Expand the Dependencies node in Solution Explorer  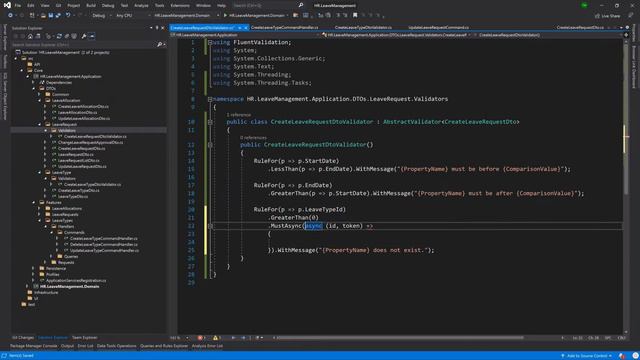click(33, 82)
